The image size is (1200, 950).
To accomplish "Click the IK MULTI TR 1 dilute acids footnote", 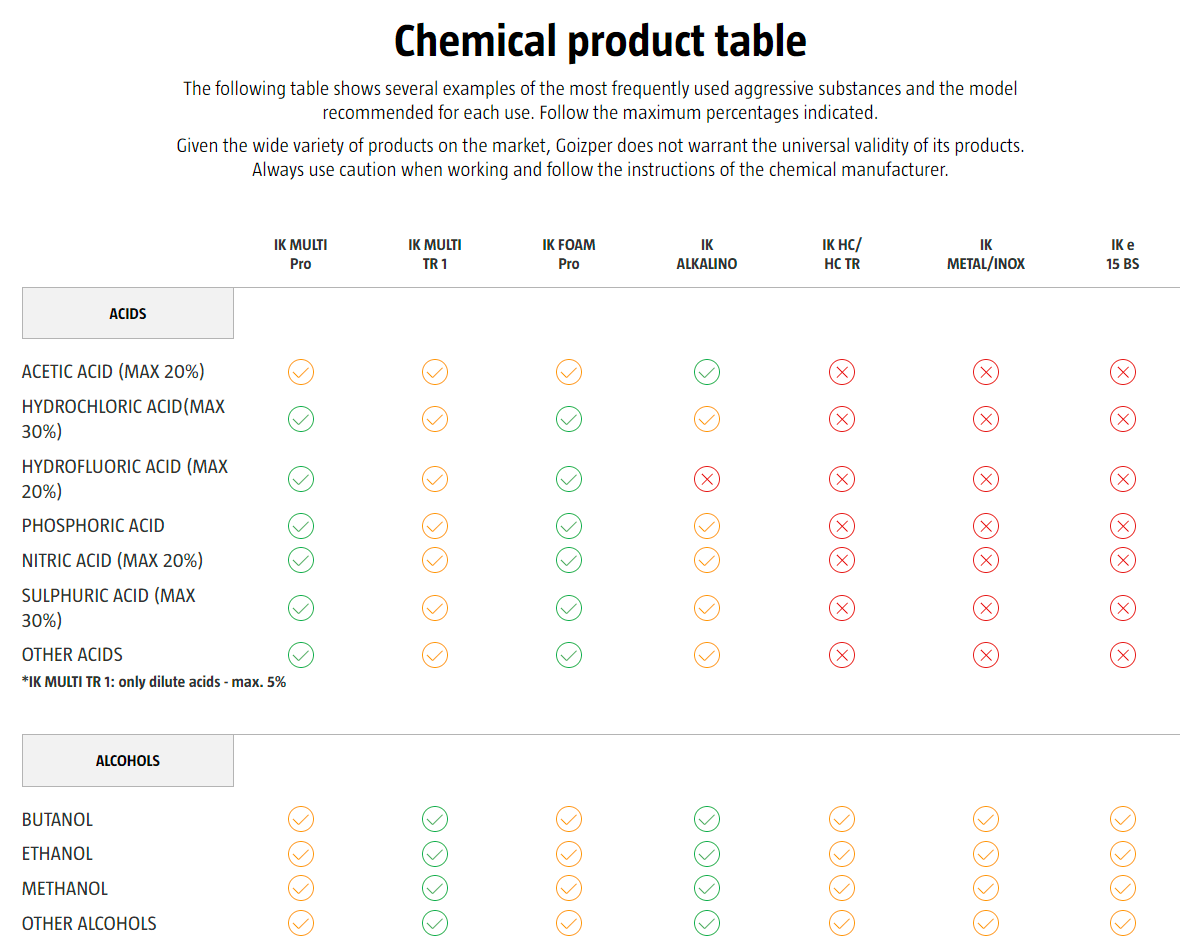I will tap(154, 682).
